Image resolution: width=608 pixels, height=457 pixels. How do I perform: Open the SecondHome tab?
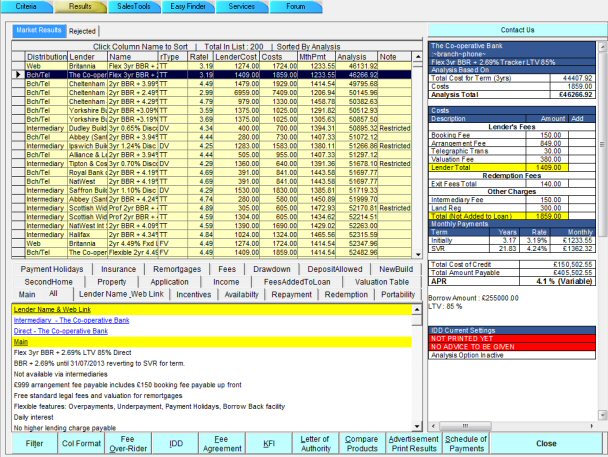click(x=48, y=282)
